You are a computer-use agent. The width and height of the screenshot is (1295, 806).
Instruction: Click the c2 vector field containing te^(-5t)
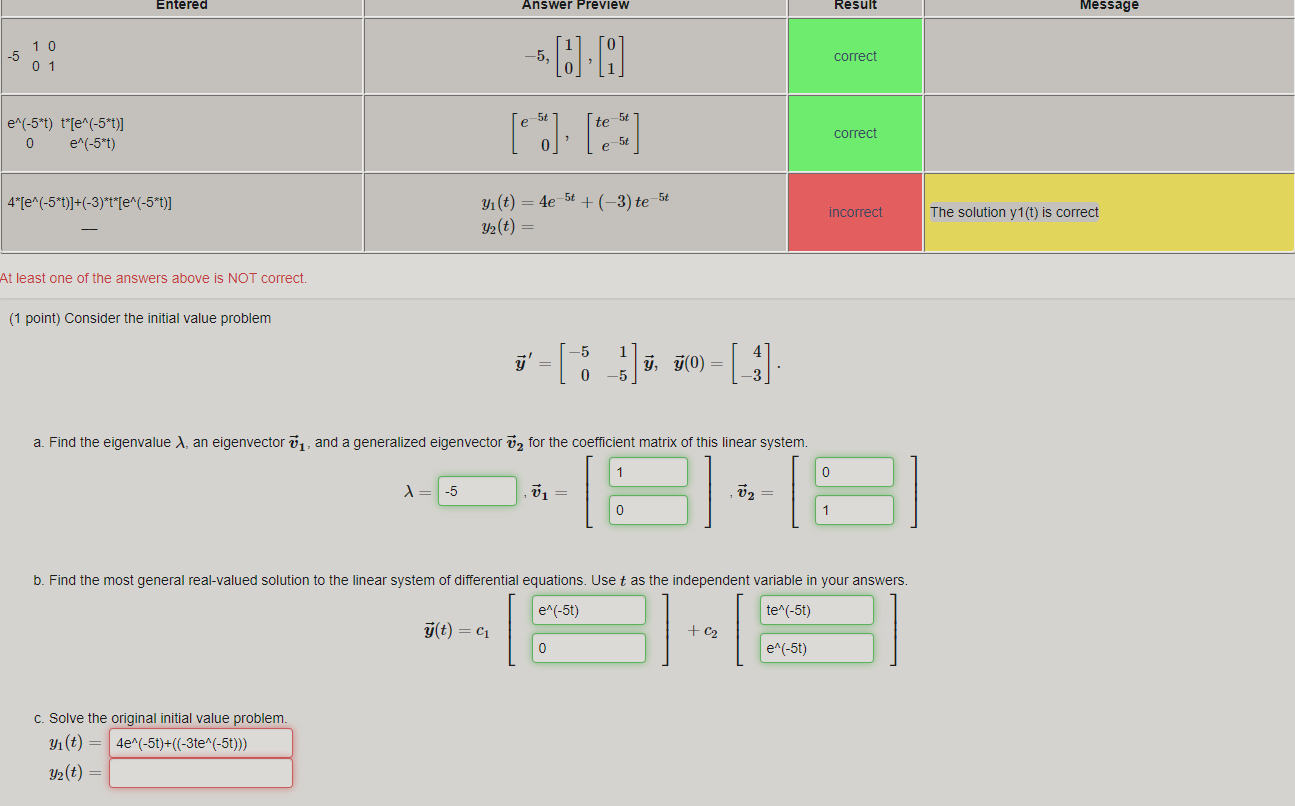pyautogui.click(x=817, y=610)
